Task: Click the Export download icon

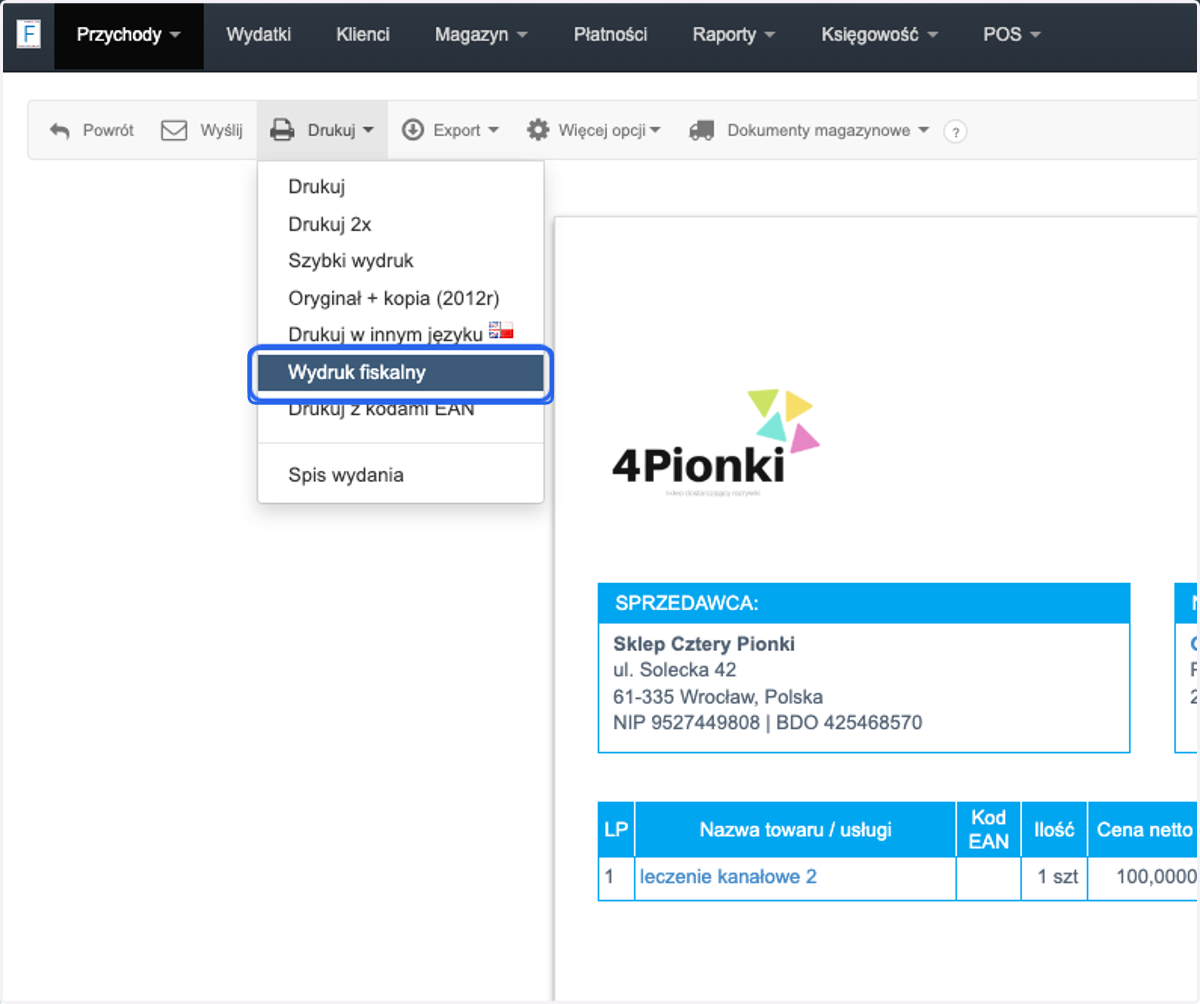Action: pos(413,130)
